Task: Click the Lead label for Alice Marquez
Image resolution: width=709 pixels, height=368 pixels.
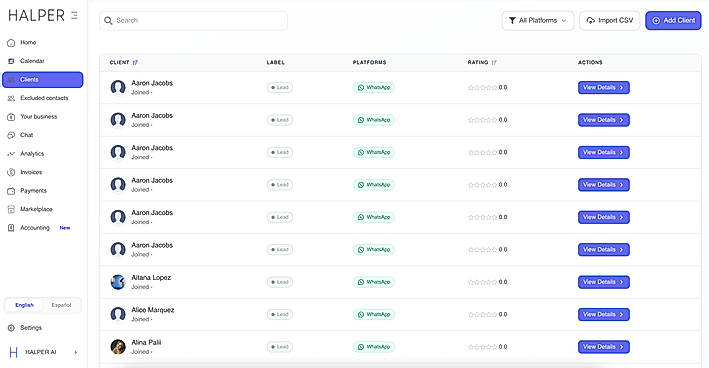Action: pyautogui.click(x=279, y=315)
